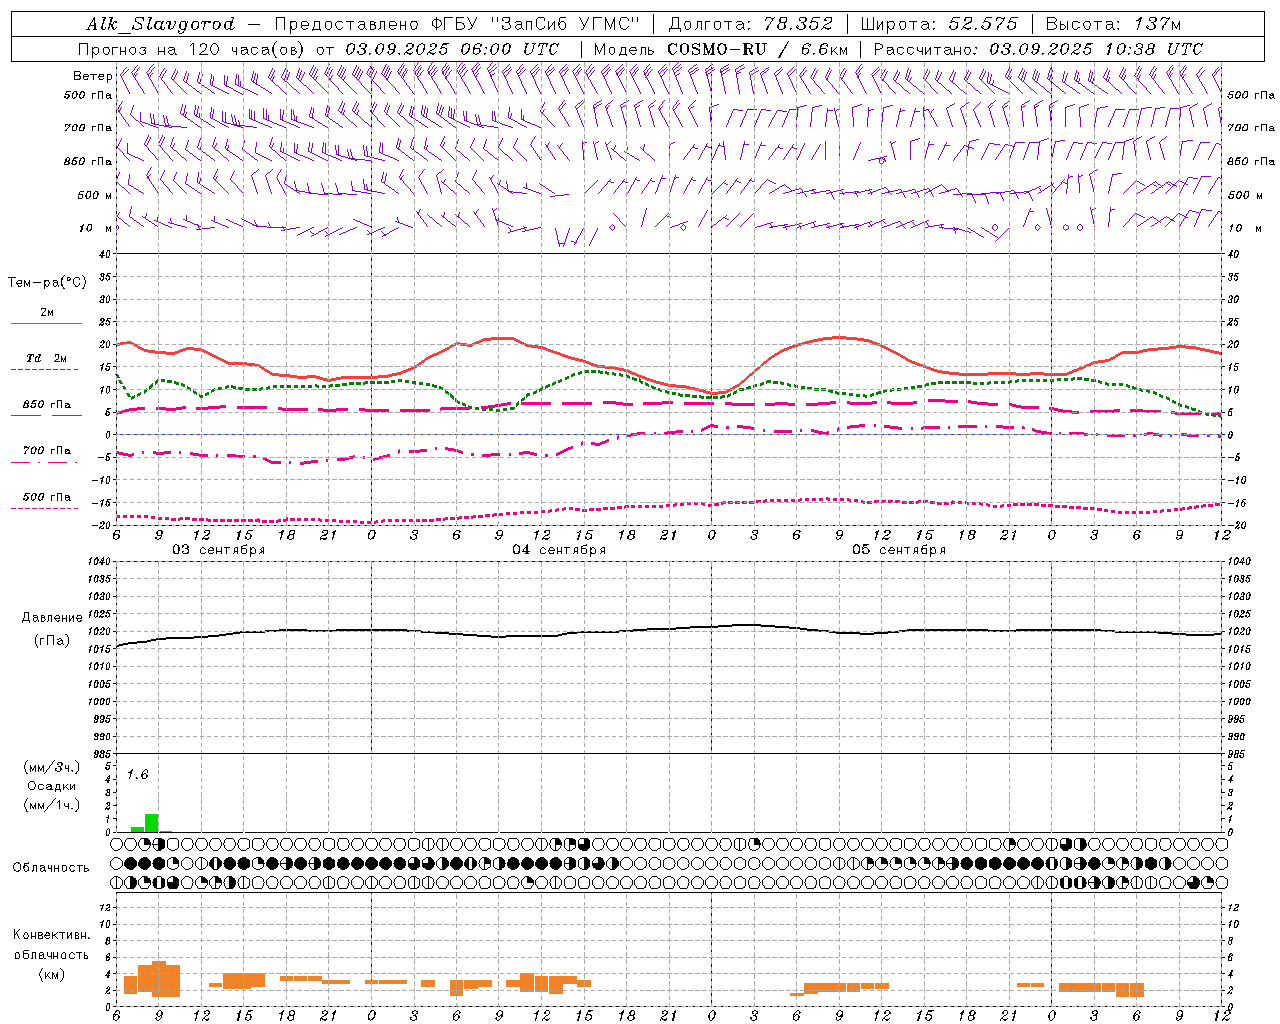Click the '(мм/3ч.)' precipitation unit label

click(x=51, y=767)
